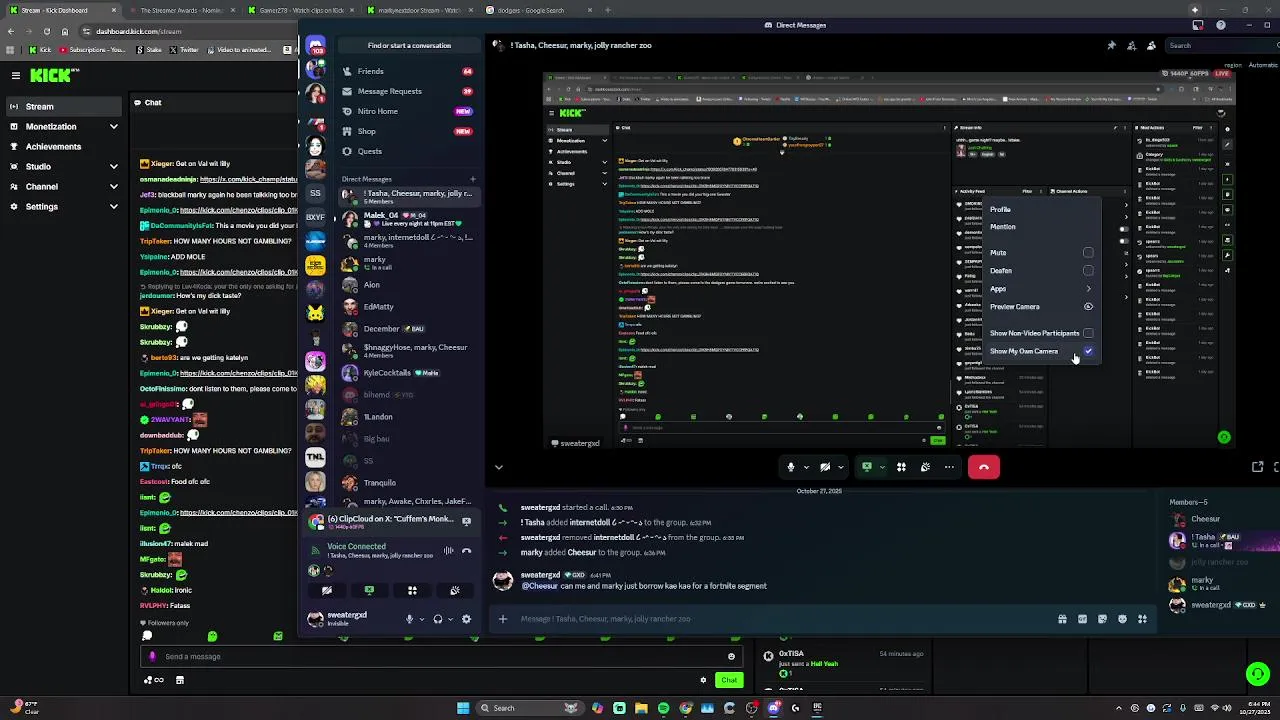
Task: Send Kick chat message with Chat button
Action: click(729, 680)
